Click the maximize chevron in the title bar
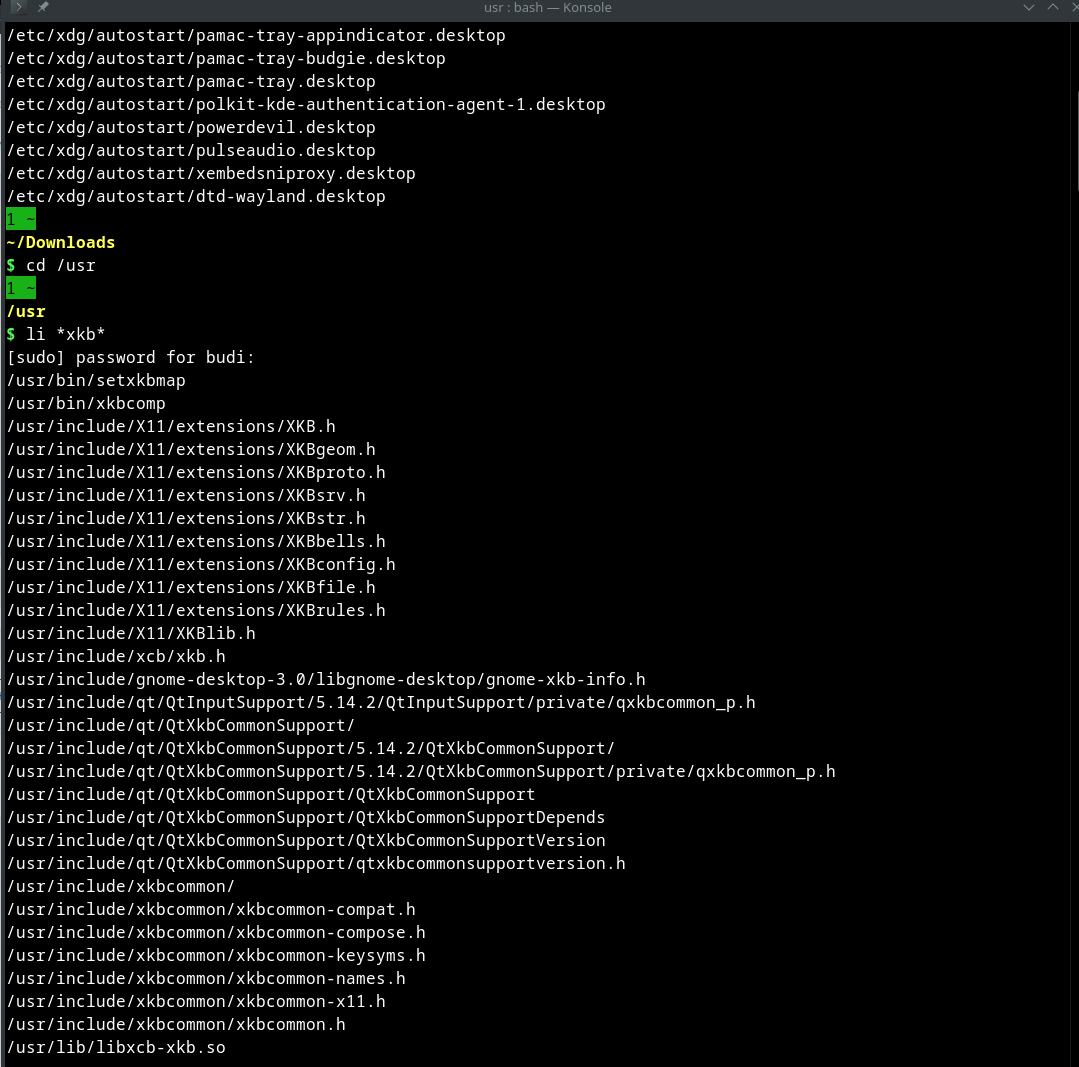This screenshot has width=1079, height=1067. coord(1052,7)
